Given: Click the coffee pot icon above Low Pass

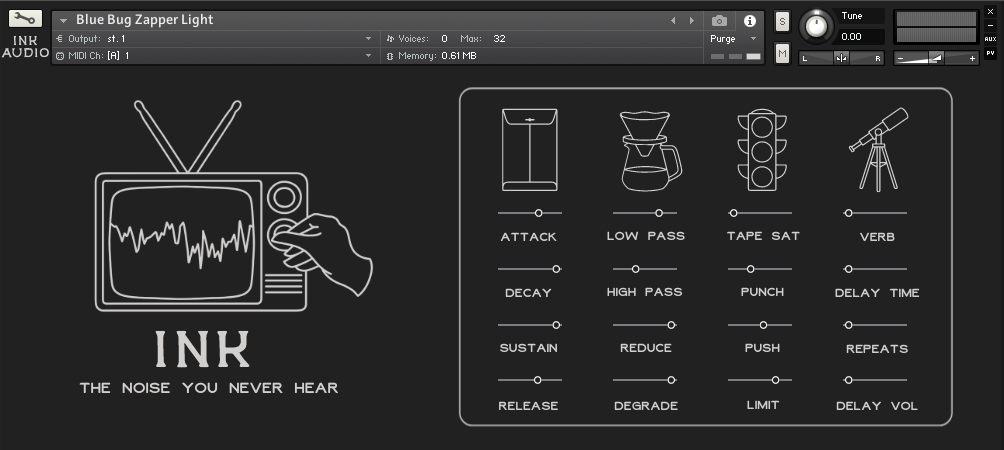Looking at the screenshot, I should pyautogui.click(x=649, y=150).
